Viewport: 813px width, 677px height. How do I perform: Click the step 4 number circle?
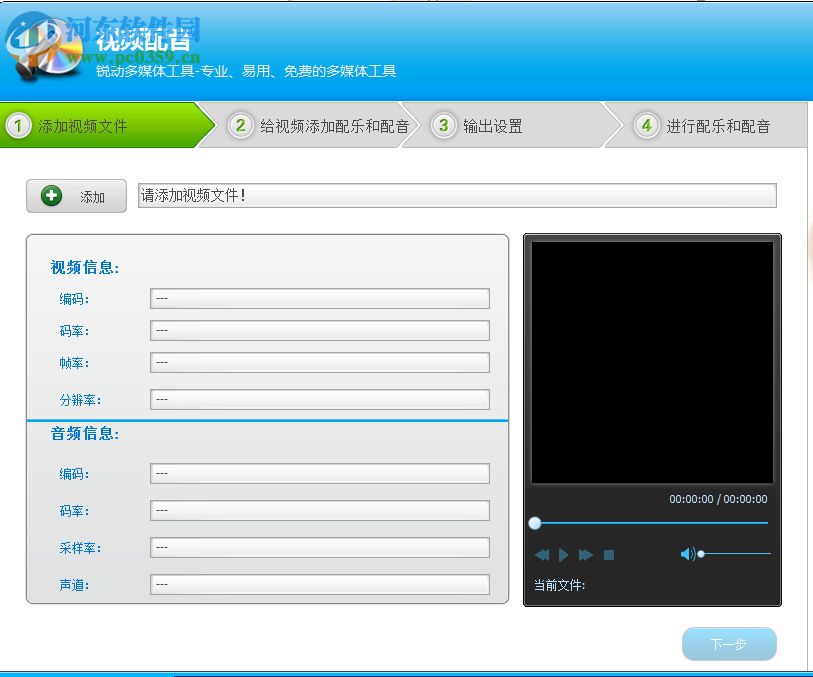[647, 125]
